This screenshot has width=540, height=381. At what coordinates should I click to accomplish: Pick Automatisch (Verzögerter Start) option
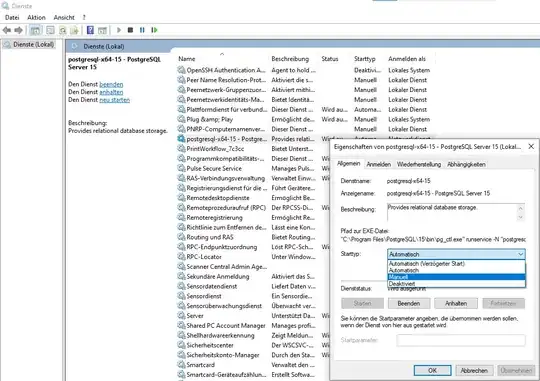pos(456,264)
